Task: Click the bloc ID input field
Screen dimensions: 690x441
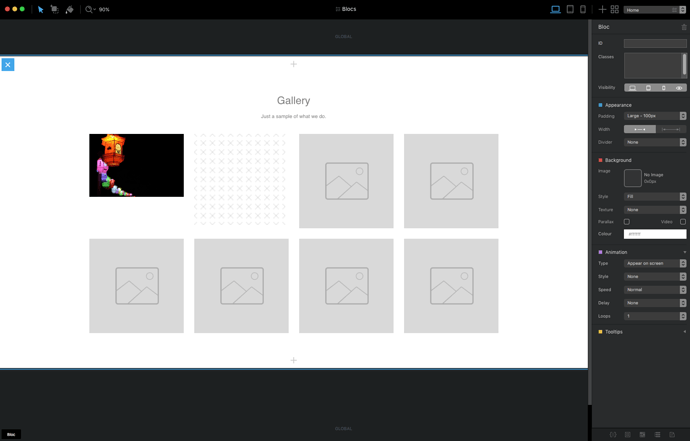Action: [x=655, y=43]
